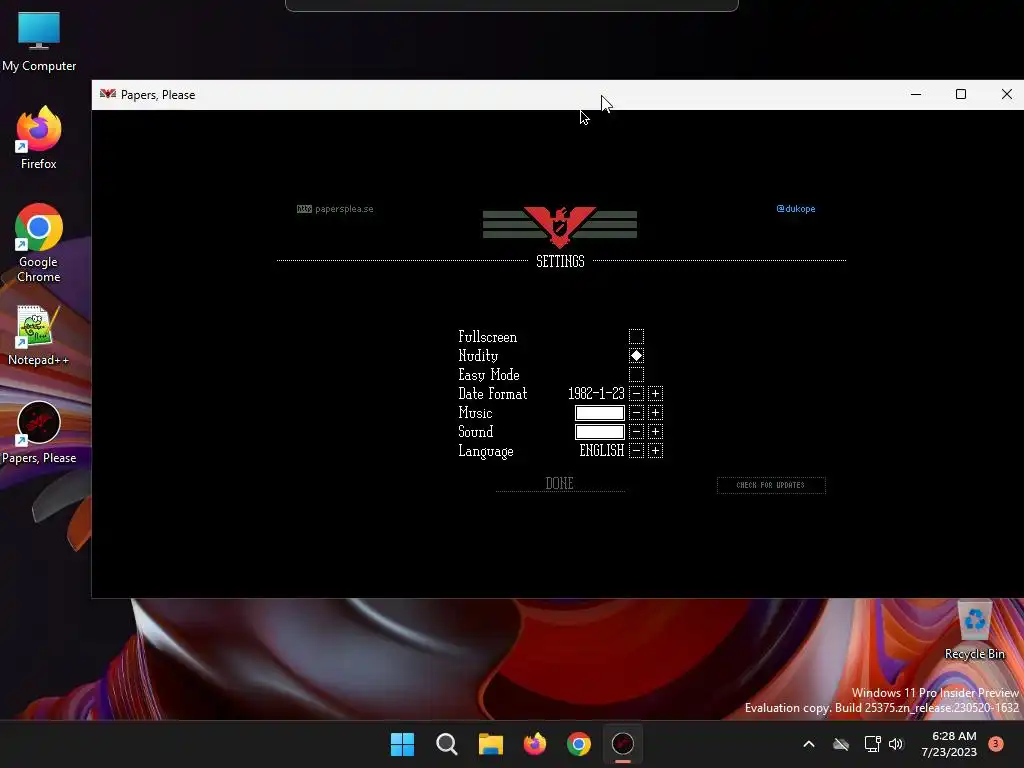Image resolution: width=1024 pixels, height=768 pixels.
Task: Click the Music label
Action: tap(475, 413)
